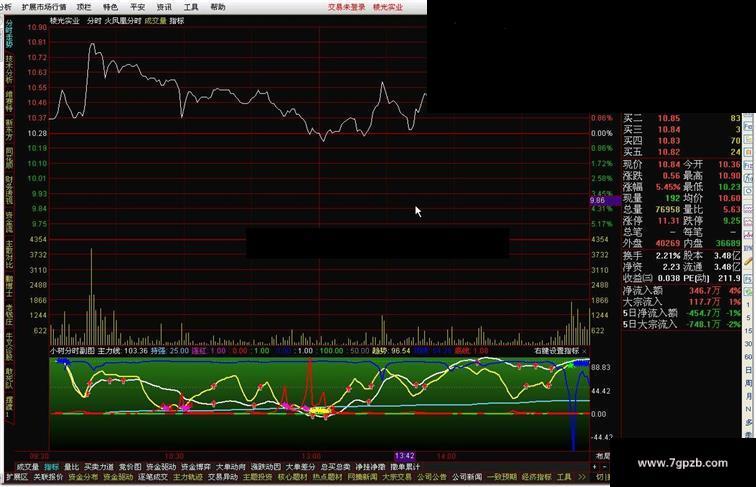Image resolution: width=756 pixels, height=487 pixels.
Task: Open the 大单动向 tab
Action: tap(231, 467)
